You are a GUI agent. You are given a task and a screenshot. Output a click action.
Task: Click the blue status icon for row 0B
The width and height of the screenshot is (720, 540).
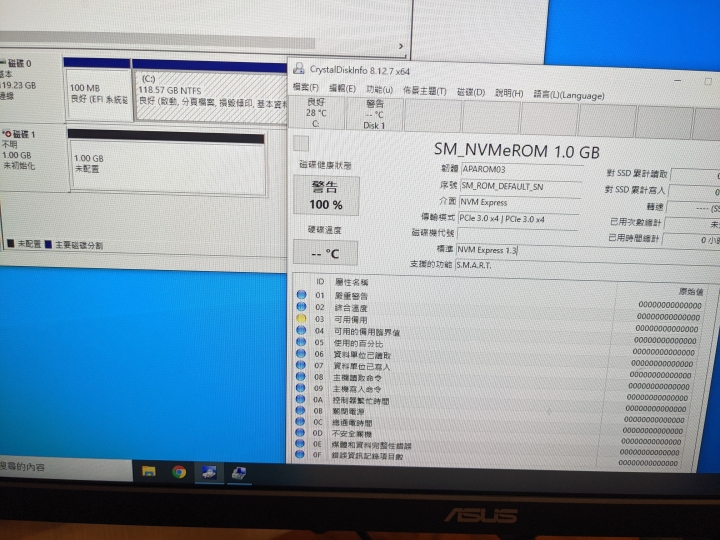click(300, 410)
